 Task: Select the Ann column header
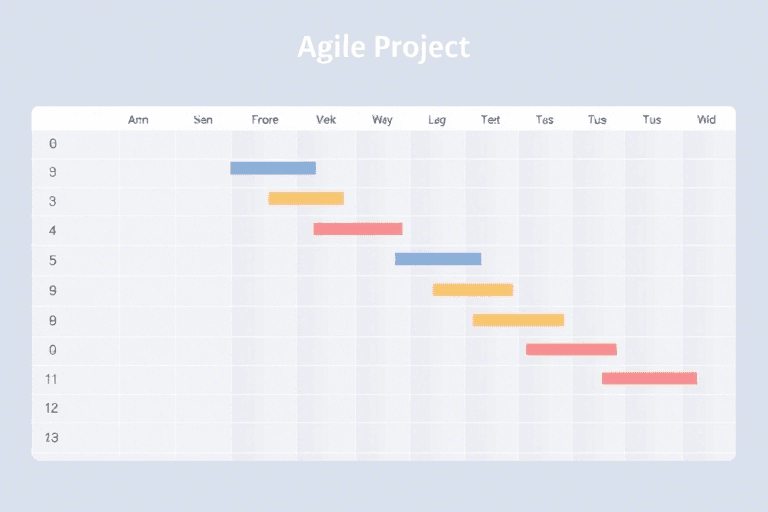click(x=138, y=120)
